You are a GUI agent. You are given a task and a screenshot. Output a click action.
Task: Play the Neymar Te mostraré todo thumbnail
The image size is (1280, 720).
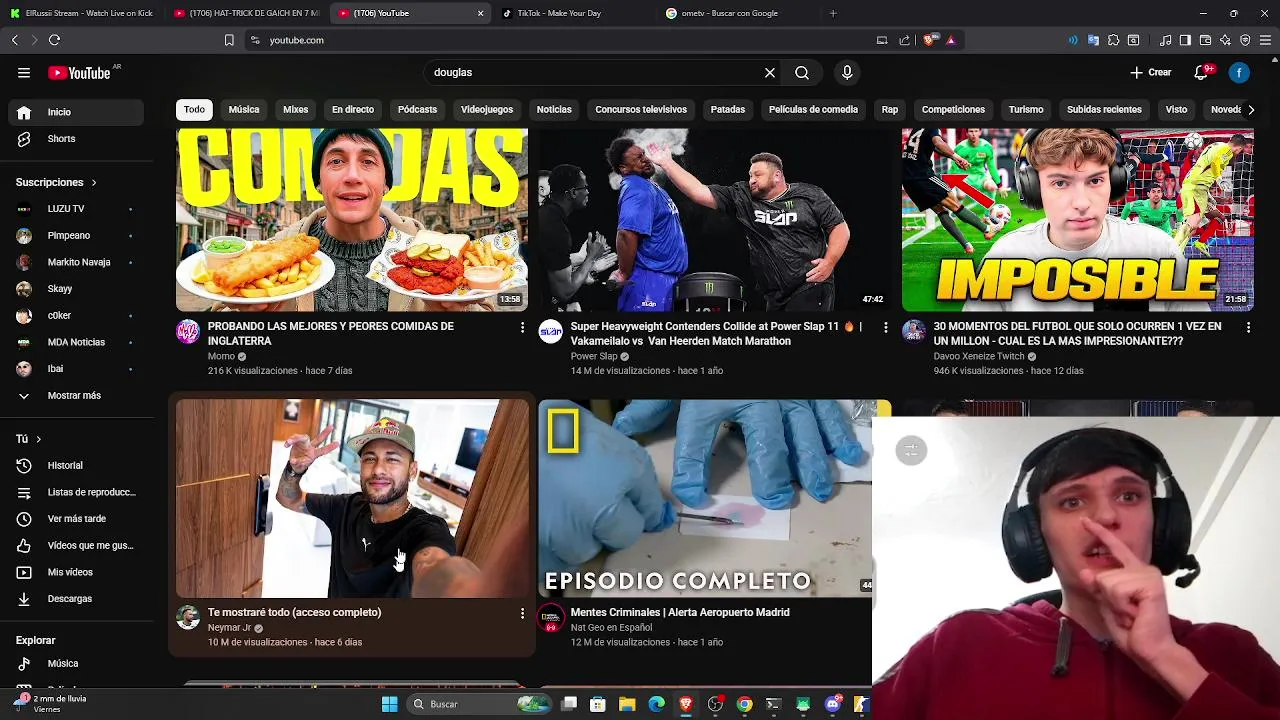click(352, 498)
